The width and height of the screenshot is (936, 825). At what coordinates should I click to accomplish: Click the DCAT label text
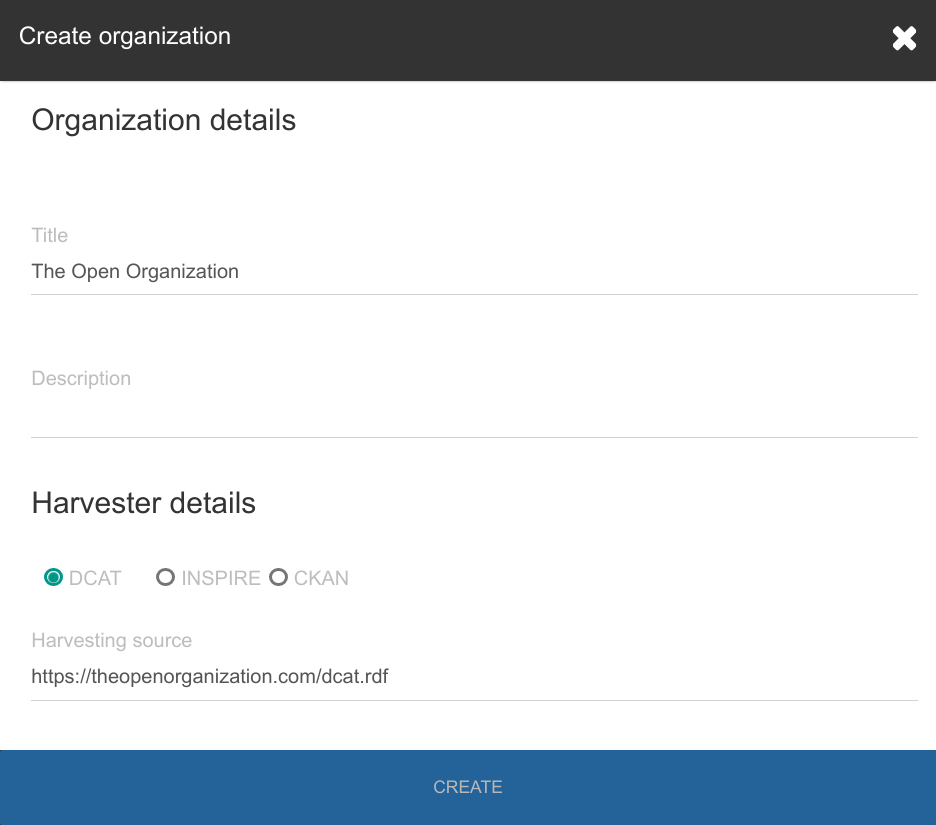point(95,578)
